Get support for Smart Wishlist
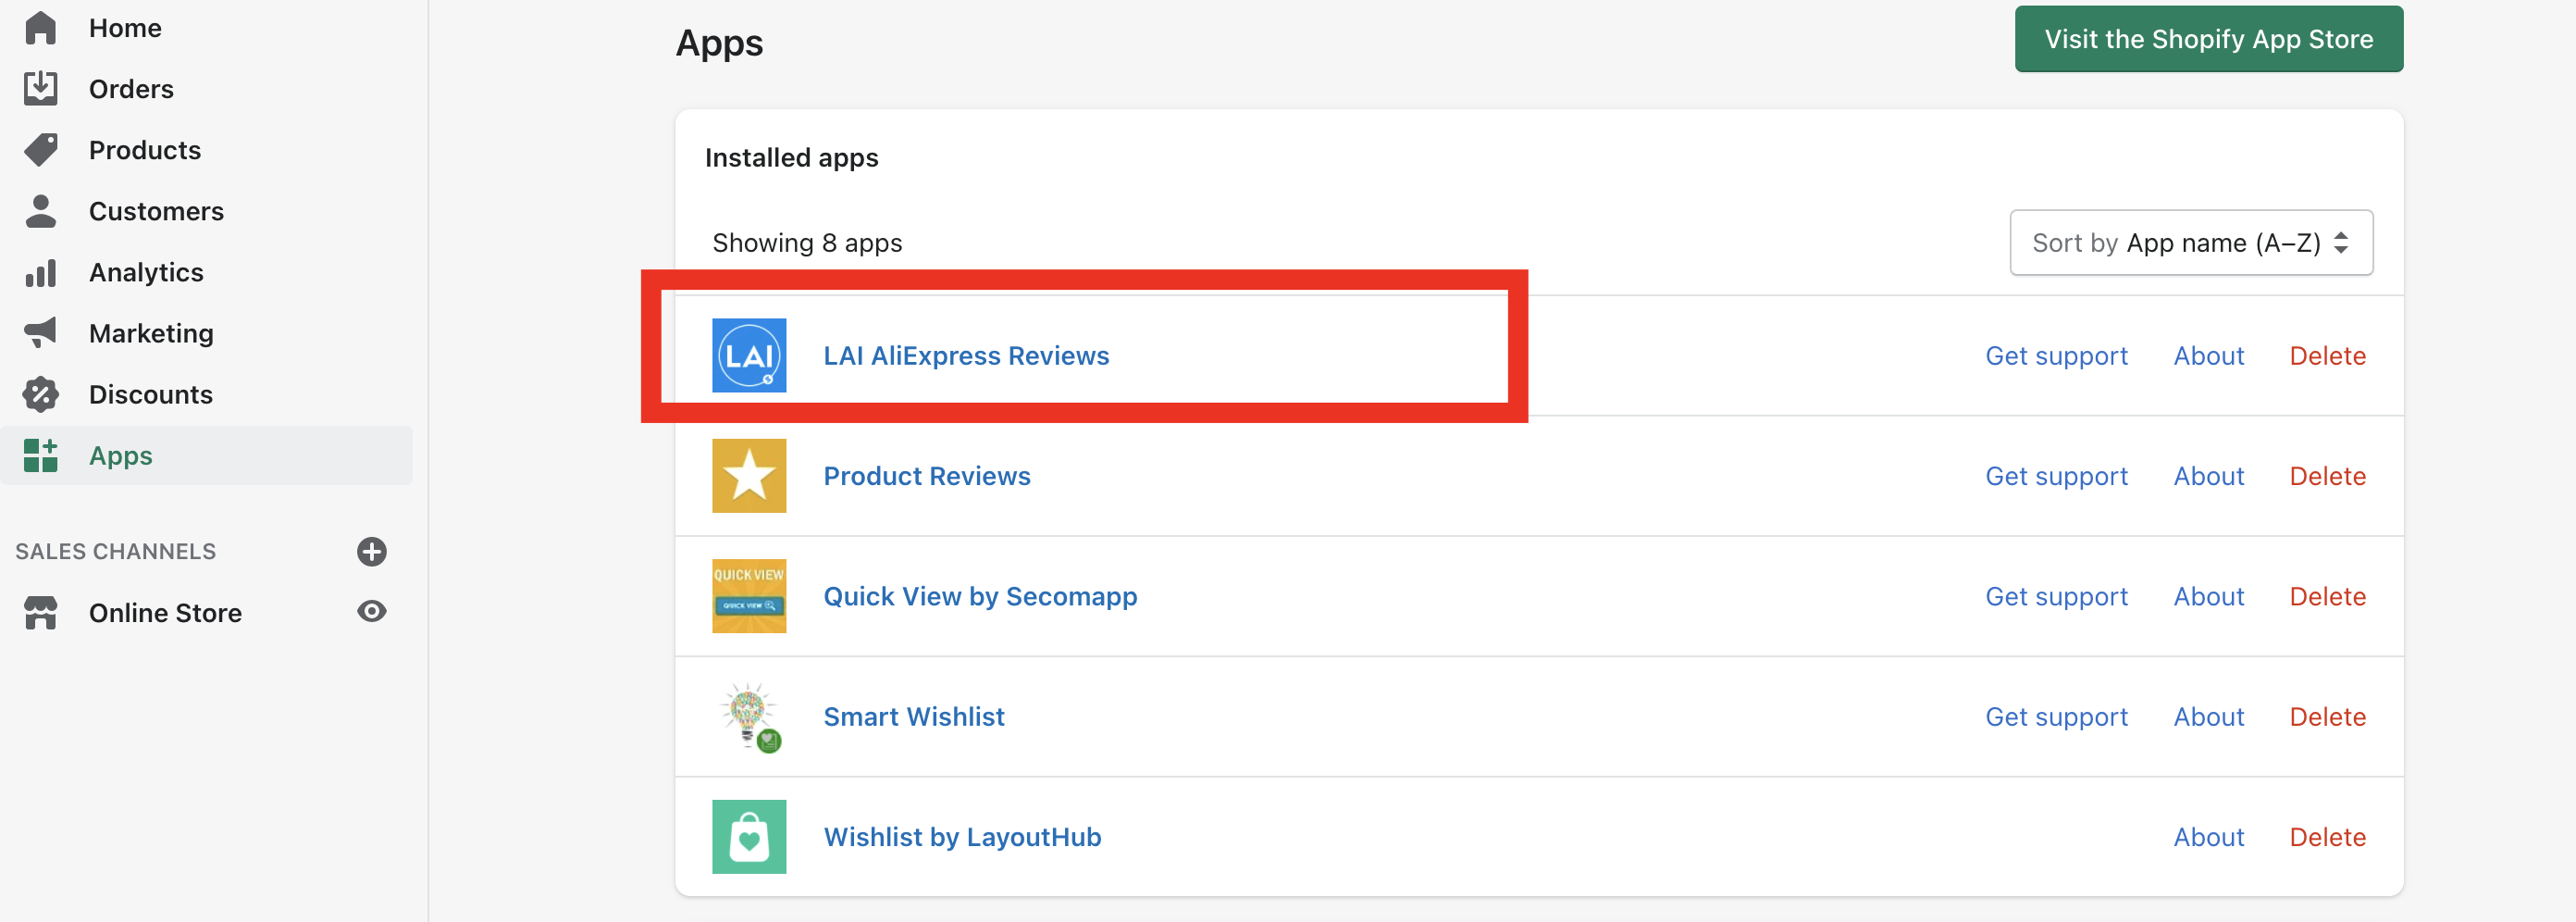Image resolution: width=2576 pixels, height=922 pixels. 2056,716
